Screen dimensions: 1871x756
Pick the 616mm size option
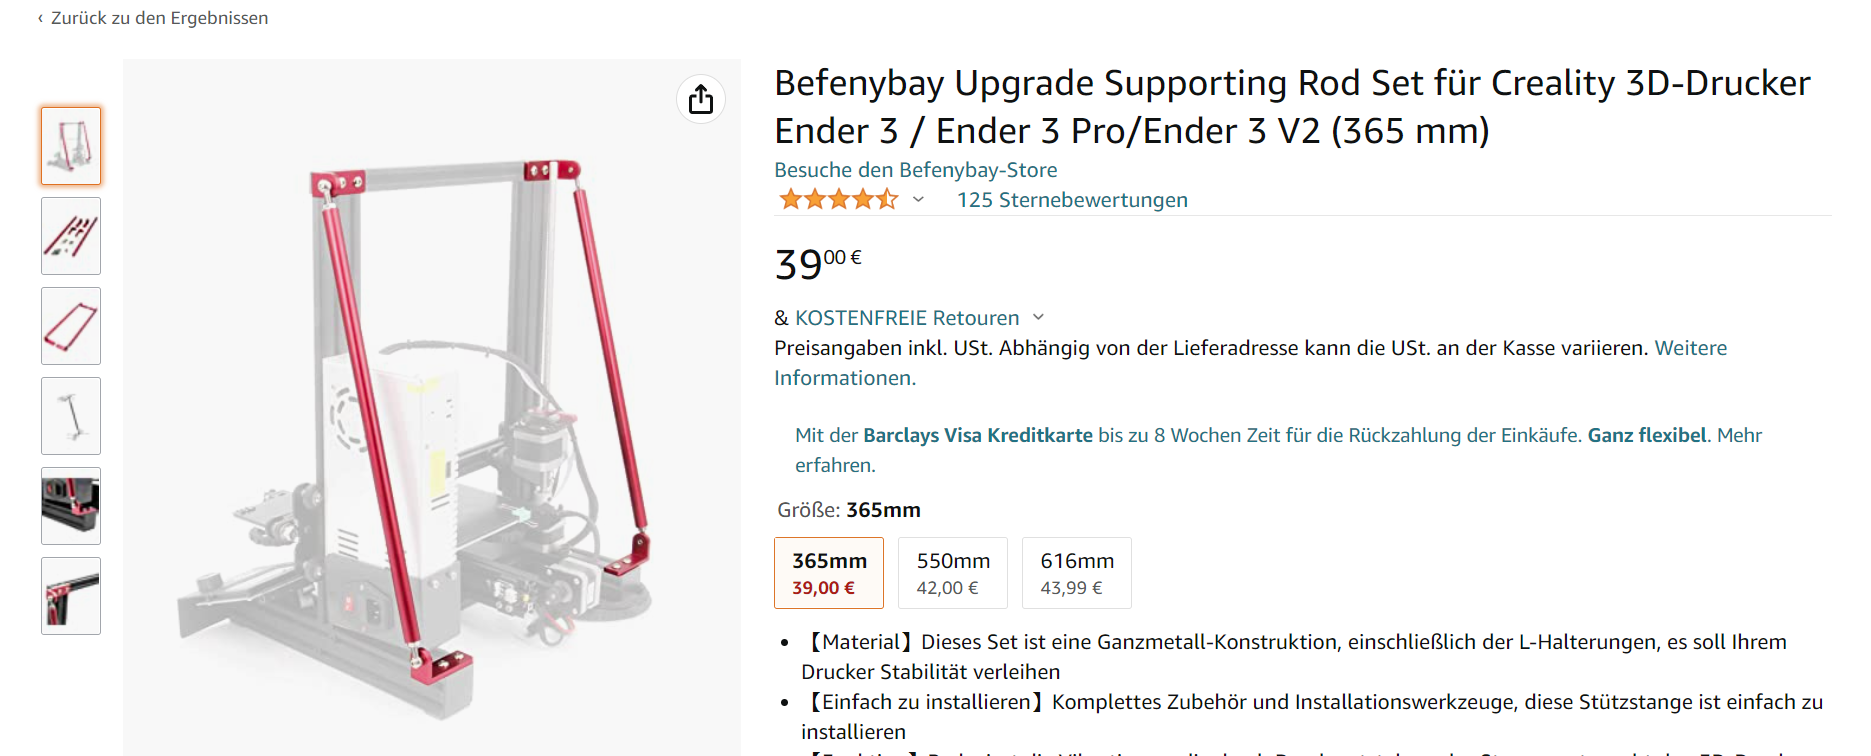point(1076,573)
